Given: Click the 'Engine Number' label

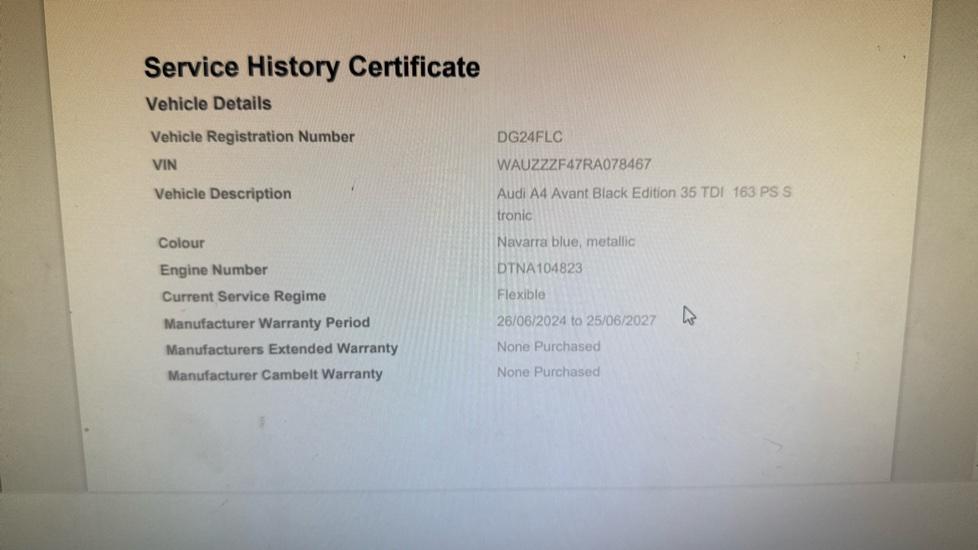Looking at the screenshot, I should (213, 270).
